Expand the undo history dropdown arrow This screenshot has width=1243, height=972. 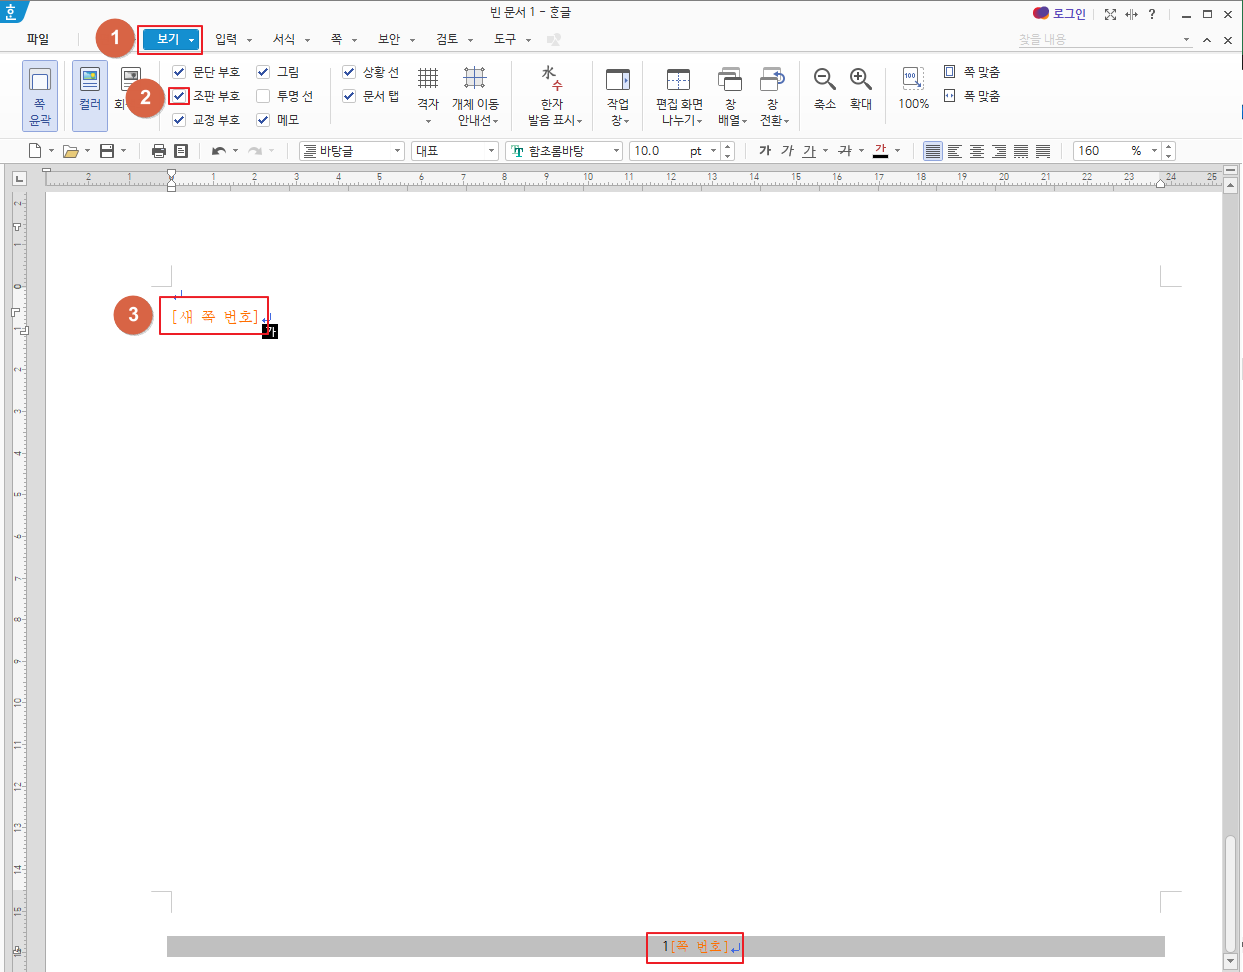(235, 151)
